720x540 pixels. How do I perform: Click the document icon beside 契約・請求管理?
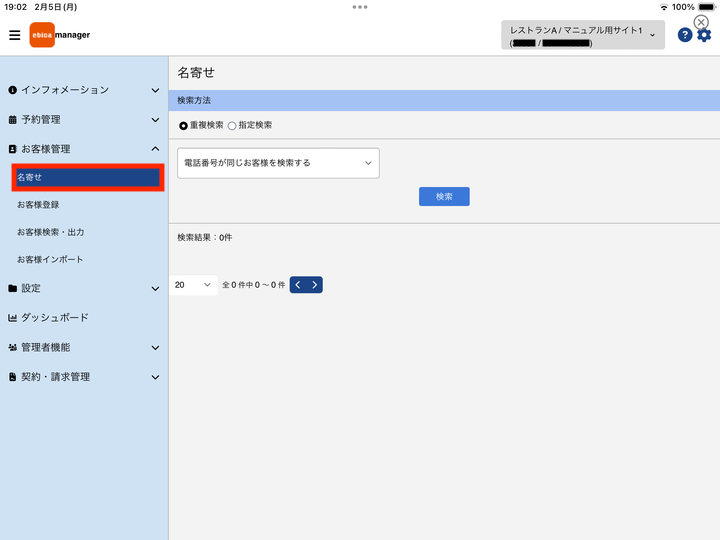coord(12,377)
